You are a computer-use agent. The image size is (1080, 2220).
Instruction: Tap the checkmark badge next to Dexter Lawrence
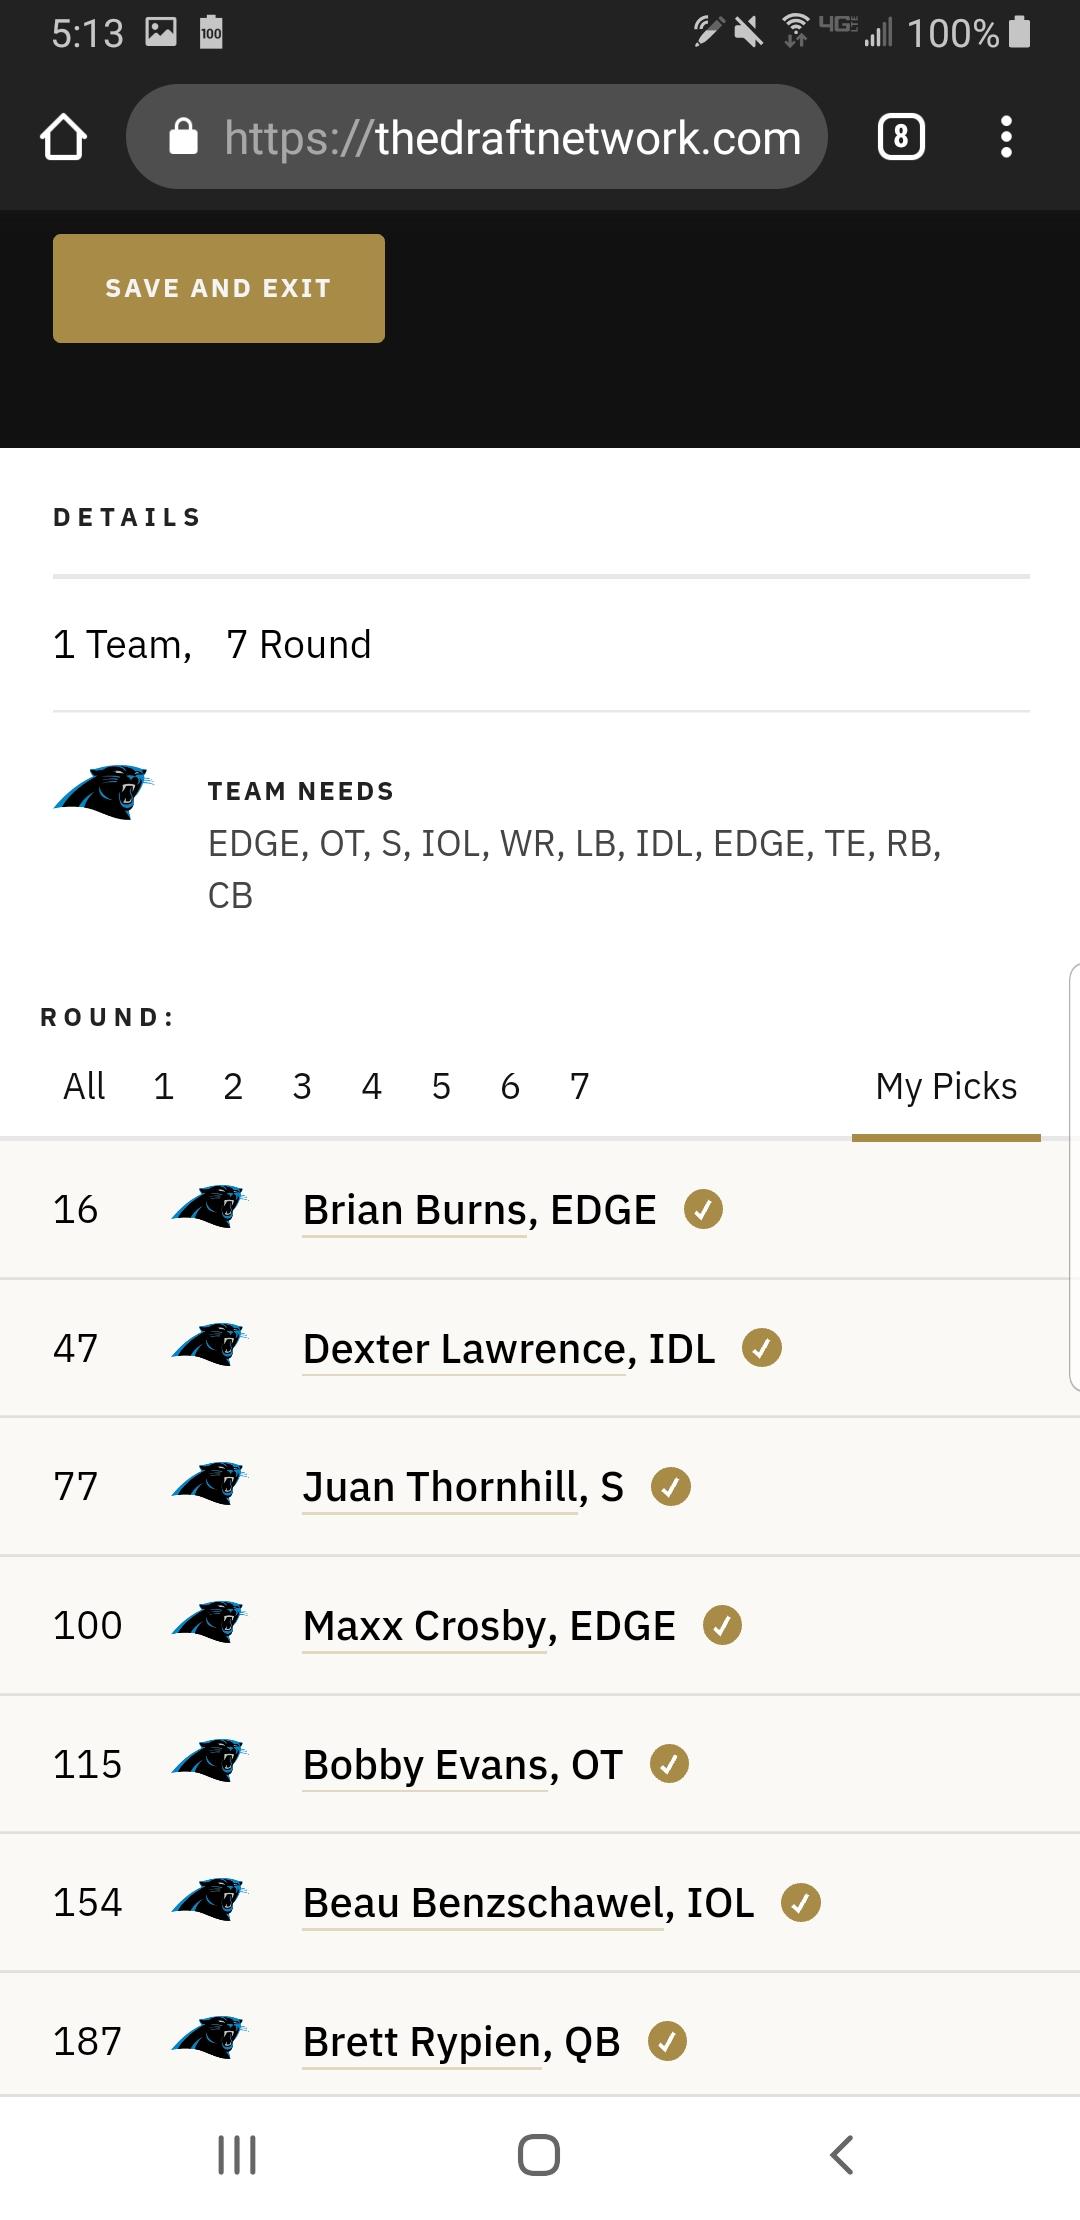click(761, 1348)
